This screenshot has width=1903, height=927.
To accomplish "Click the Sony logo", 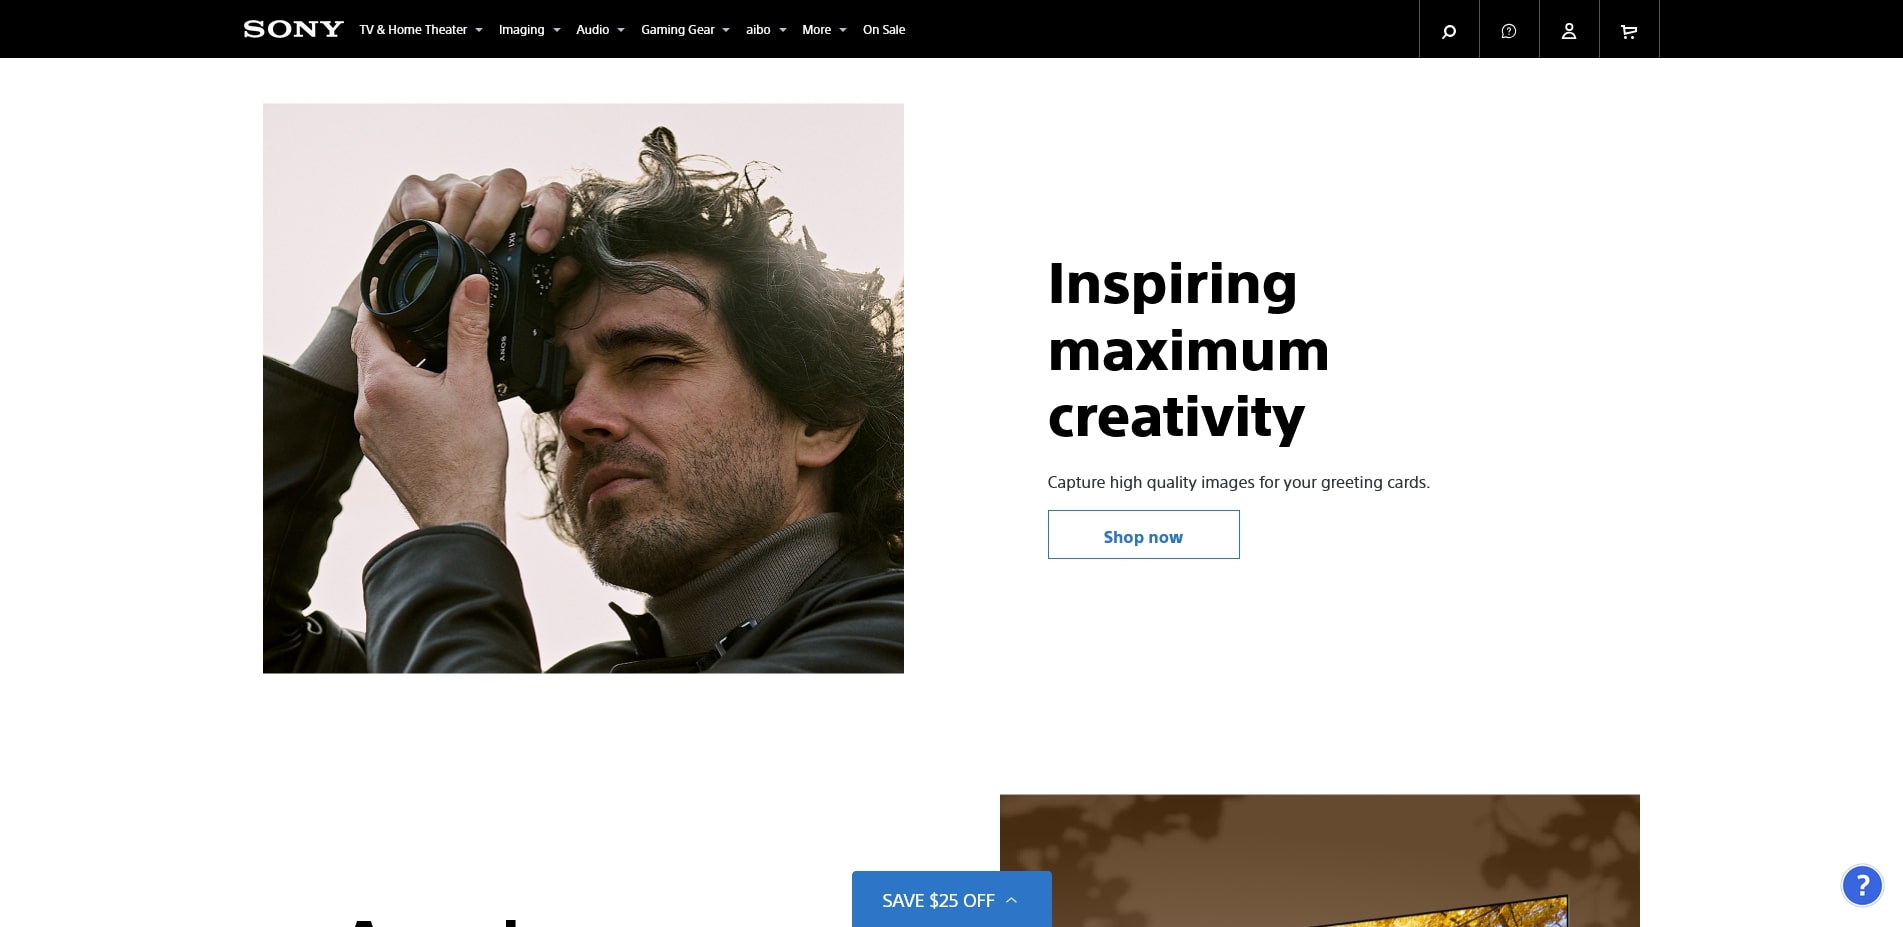I will pyautogui.click(x=293, y=29).
